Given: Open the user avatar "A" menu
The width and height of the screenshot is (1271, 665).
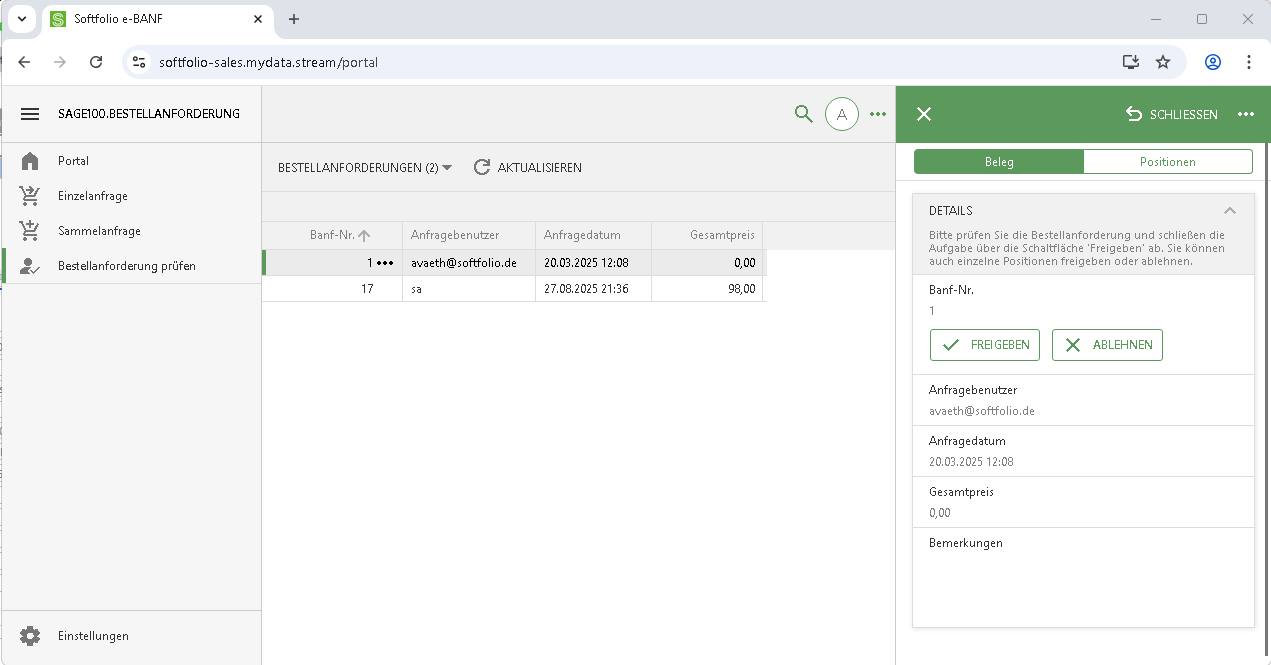Looking at the screenshot, I should (x=841, y=114).
